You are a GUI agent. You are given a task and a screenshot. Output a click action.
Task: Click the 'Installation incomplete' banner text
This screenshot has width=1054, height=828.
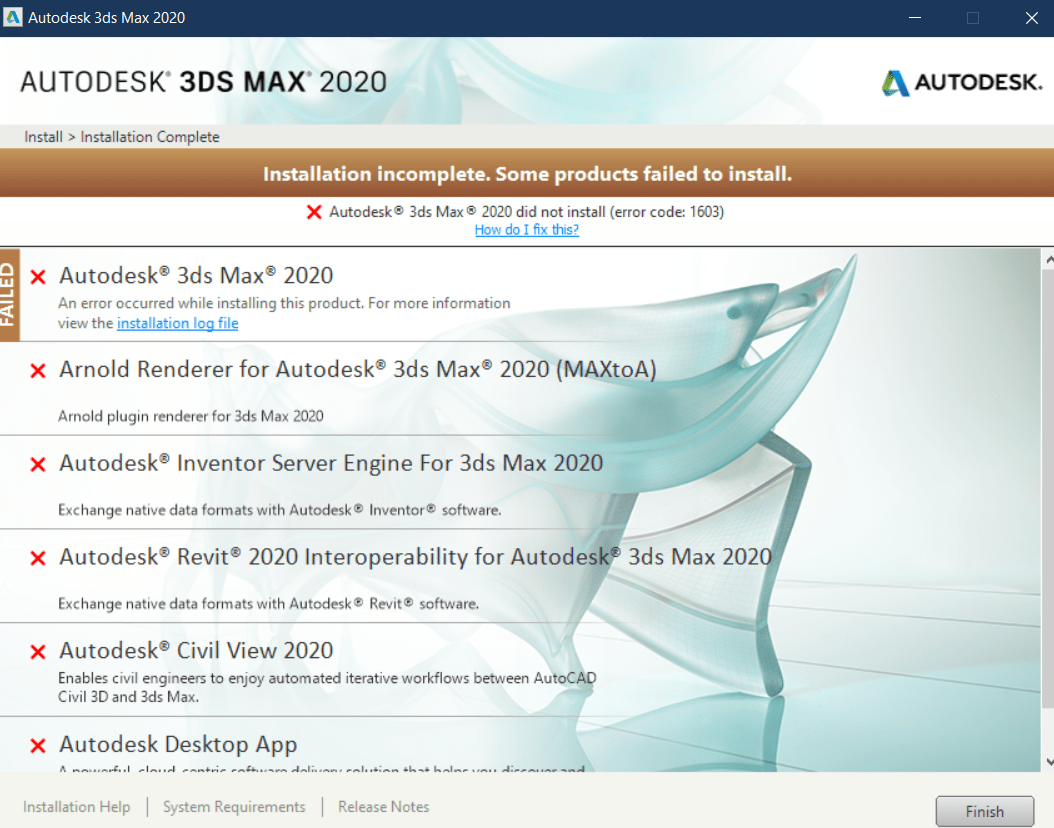(527, 174)
